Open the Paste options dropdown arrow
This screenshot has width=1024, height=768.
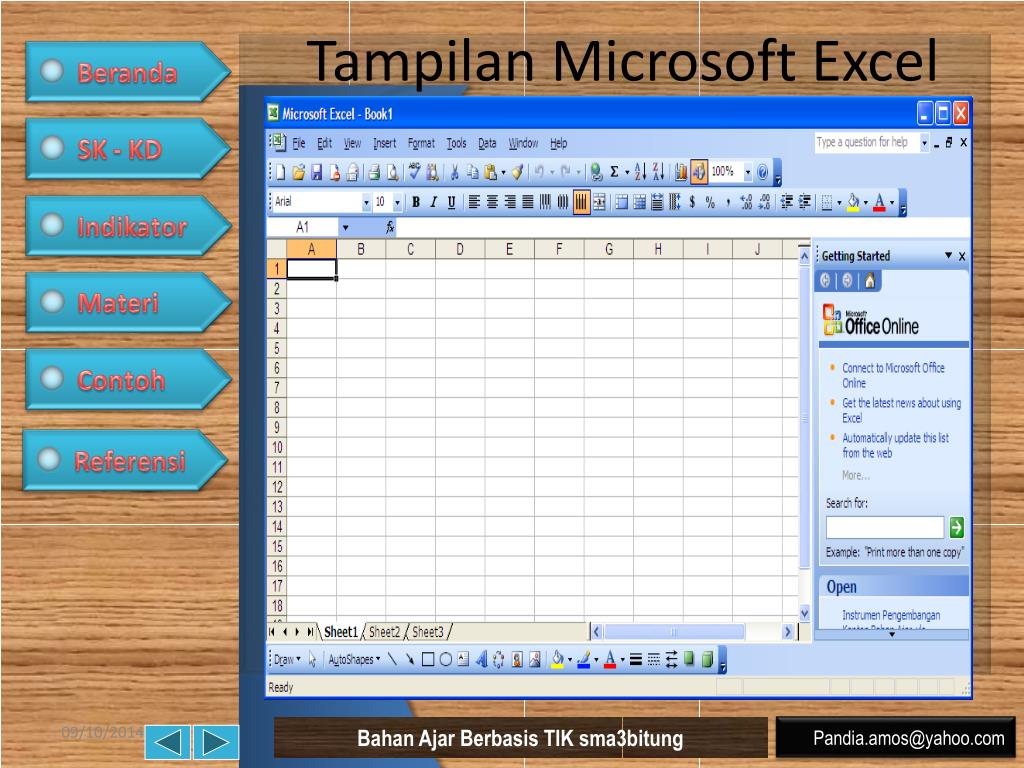503,172
